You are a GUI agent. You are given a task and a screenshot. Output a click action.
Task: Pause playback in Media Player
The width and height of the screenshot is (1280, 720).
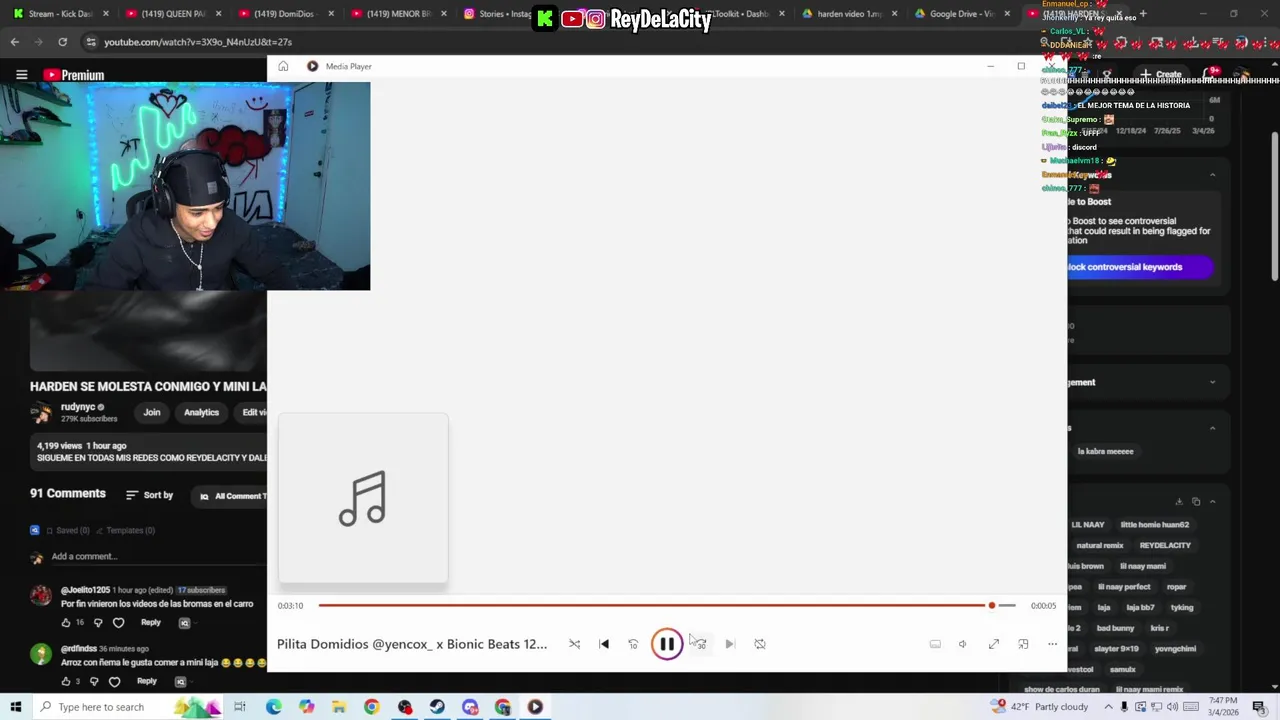click(x=667, y=644)
